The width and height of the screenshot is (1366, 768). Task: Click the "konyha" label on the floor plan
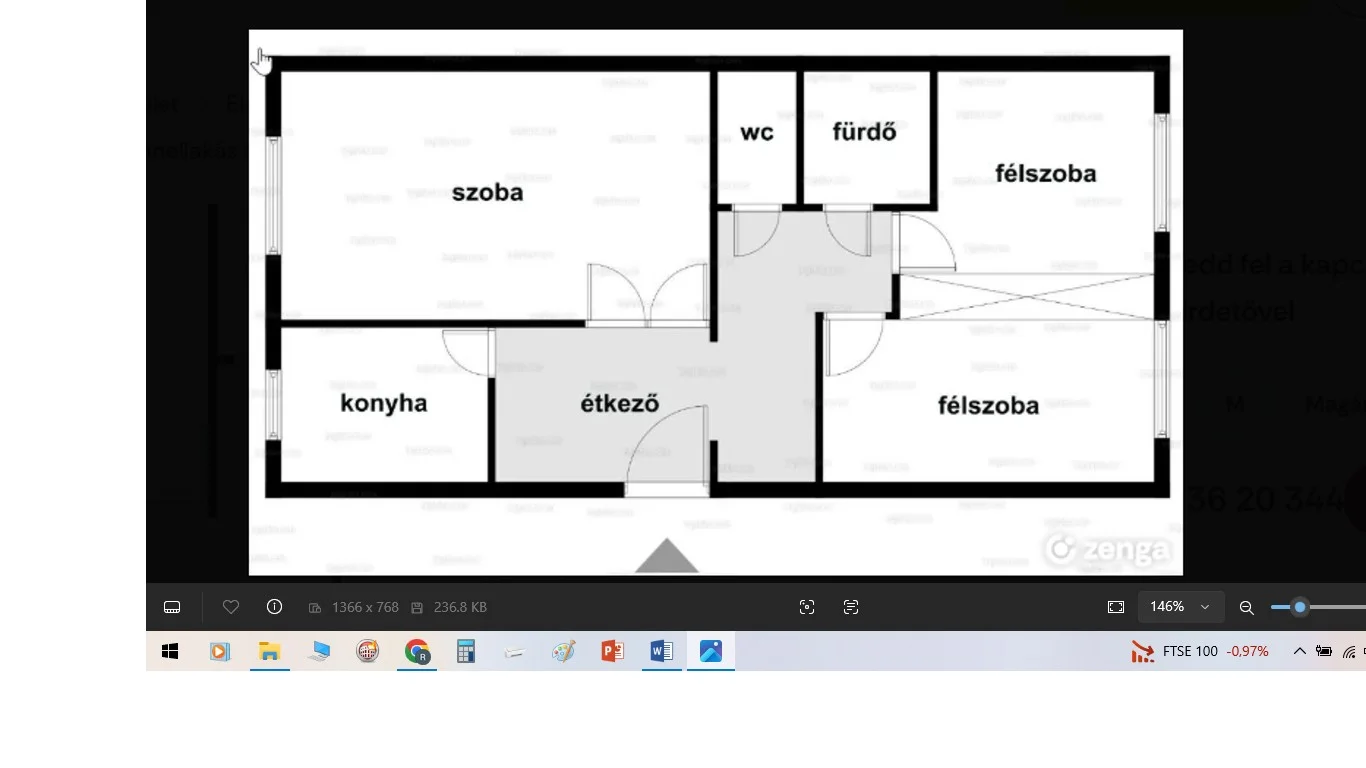[x=384, y=404]
